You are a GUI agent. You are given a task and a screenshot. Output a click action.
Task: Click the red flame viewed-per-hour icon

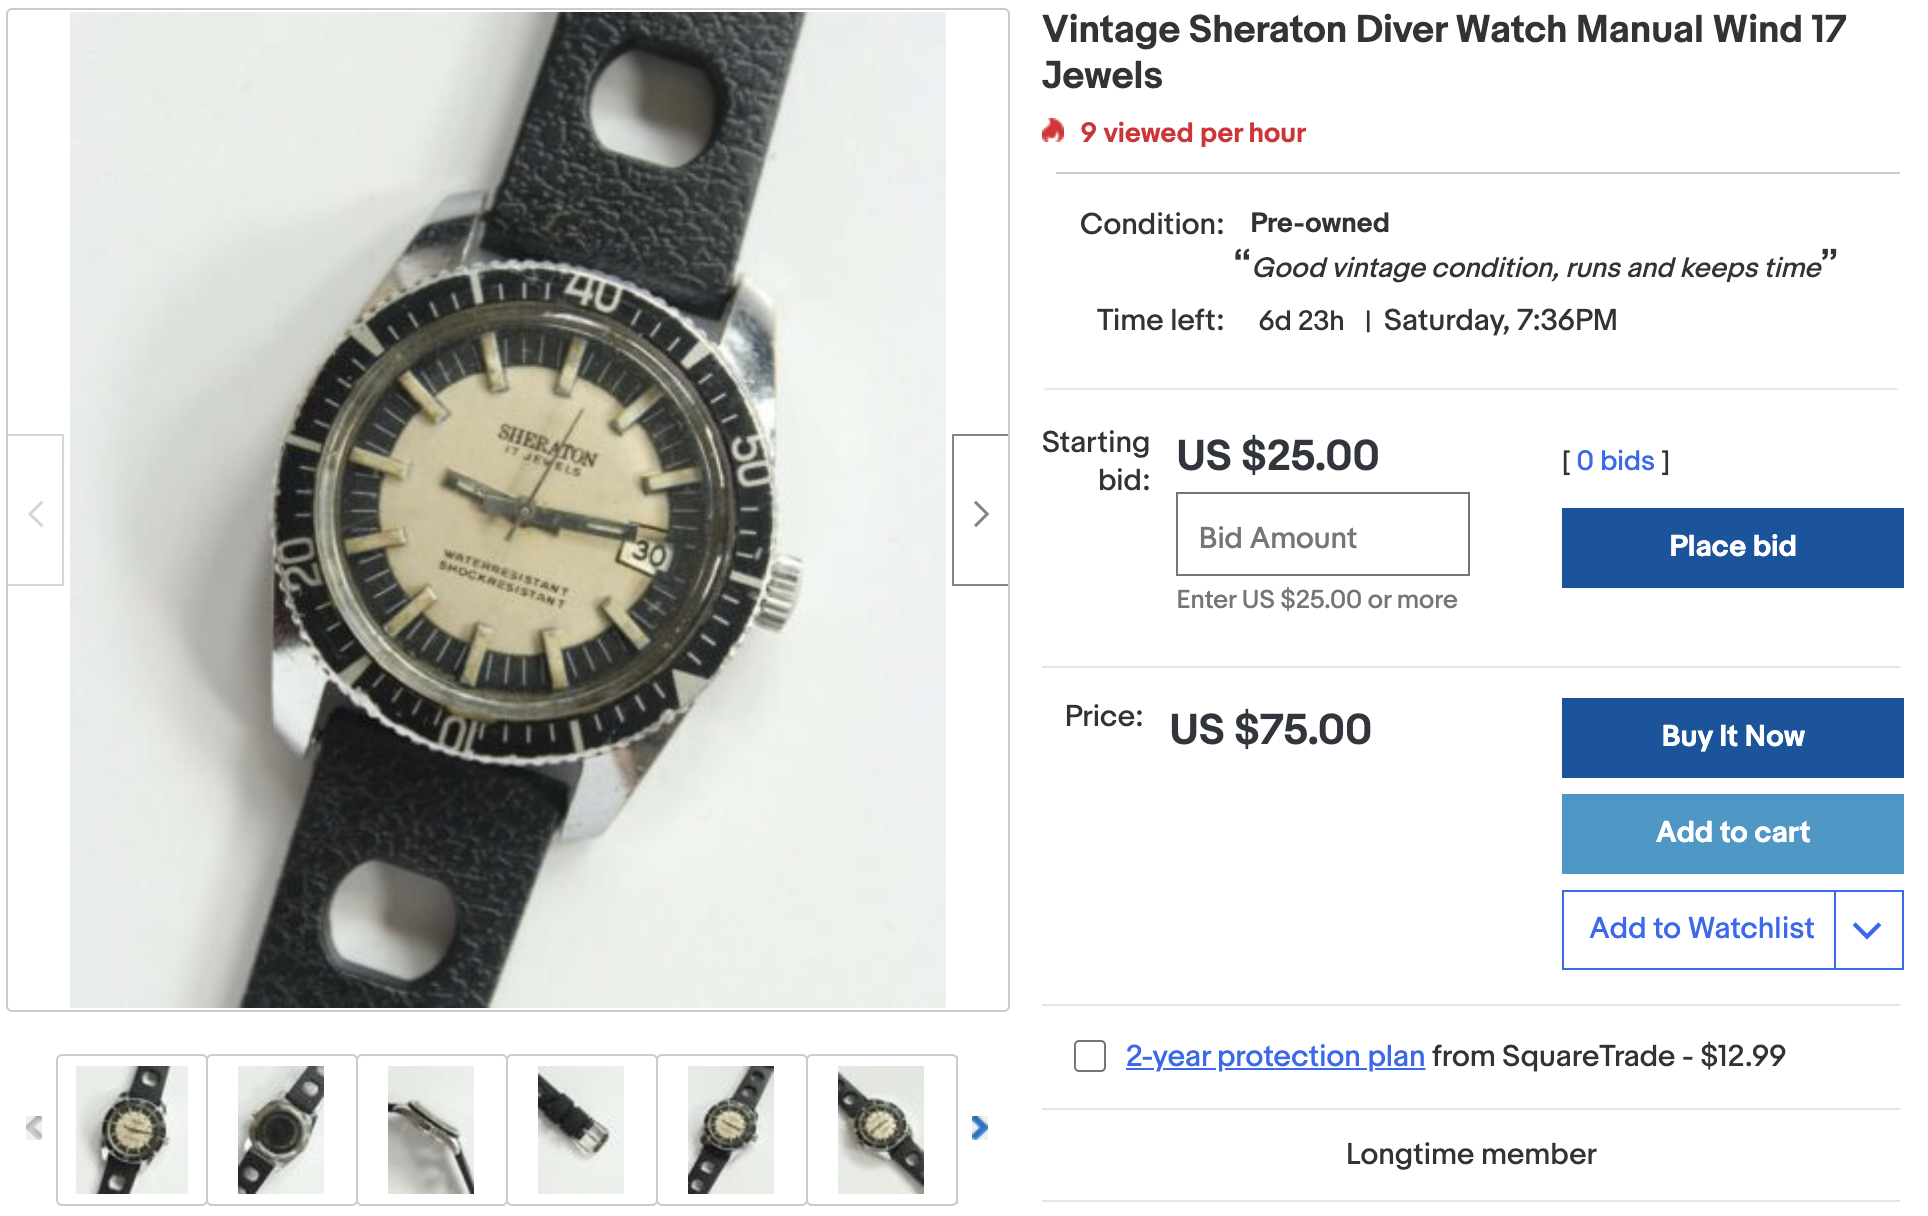point(1053,132)
